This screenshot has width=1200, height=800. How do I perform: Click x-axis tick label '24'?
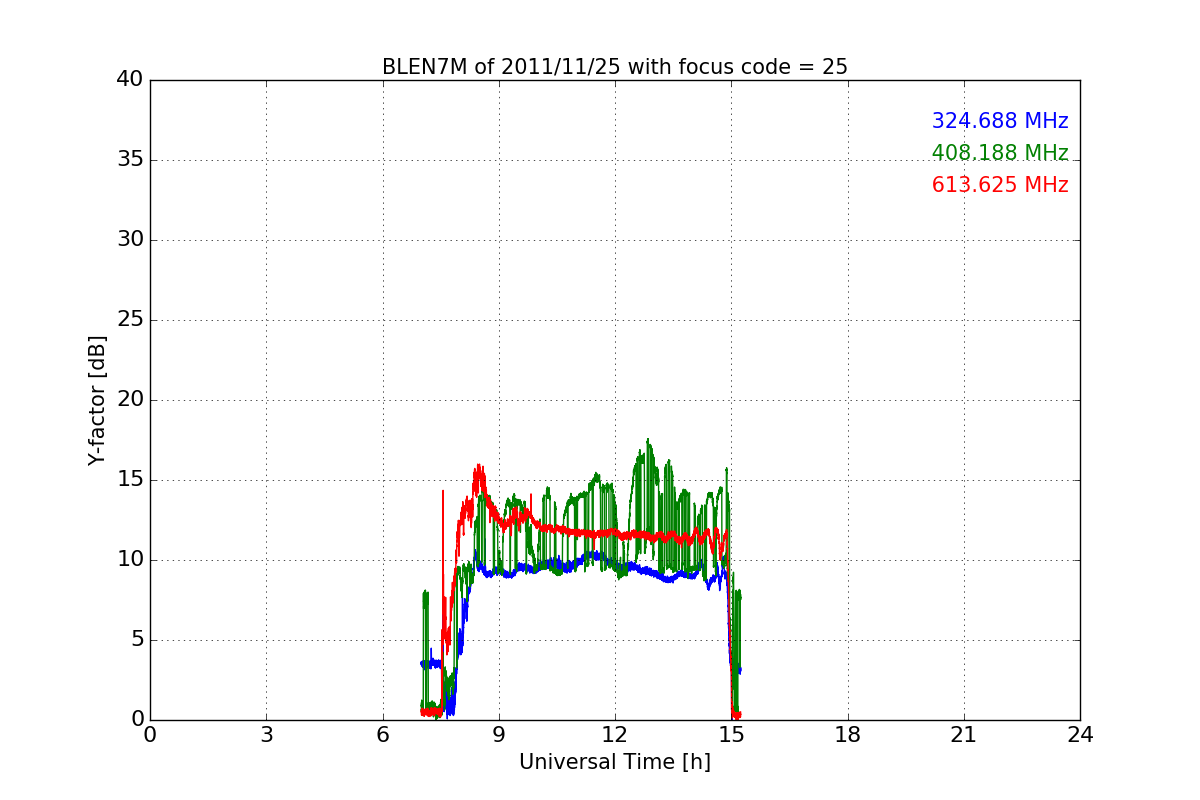point(1080,735)
